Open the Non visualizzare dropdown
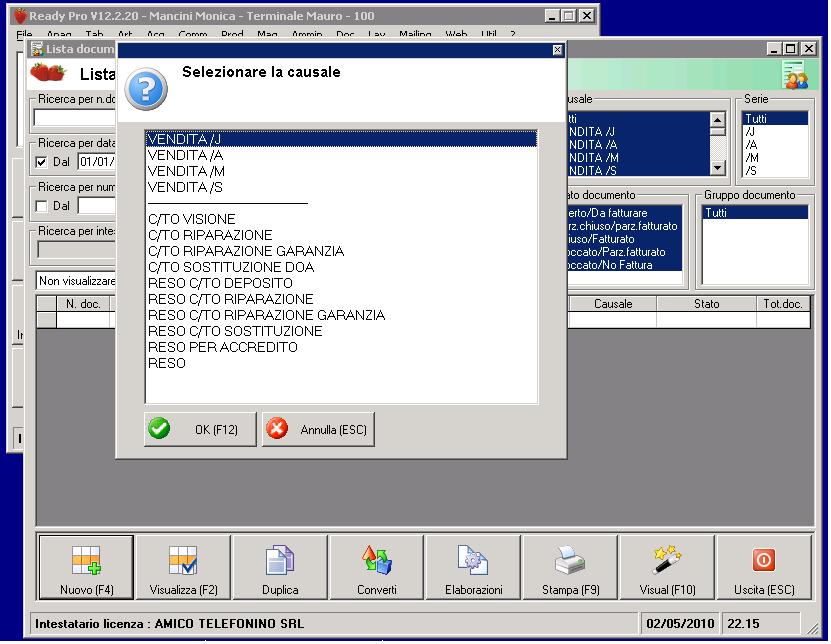The image size is (831, 644). 76,281
